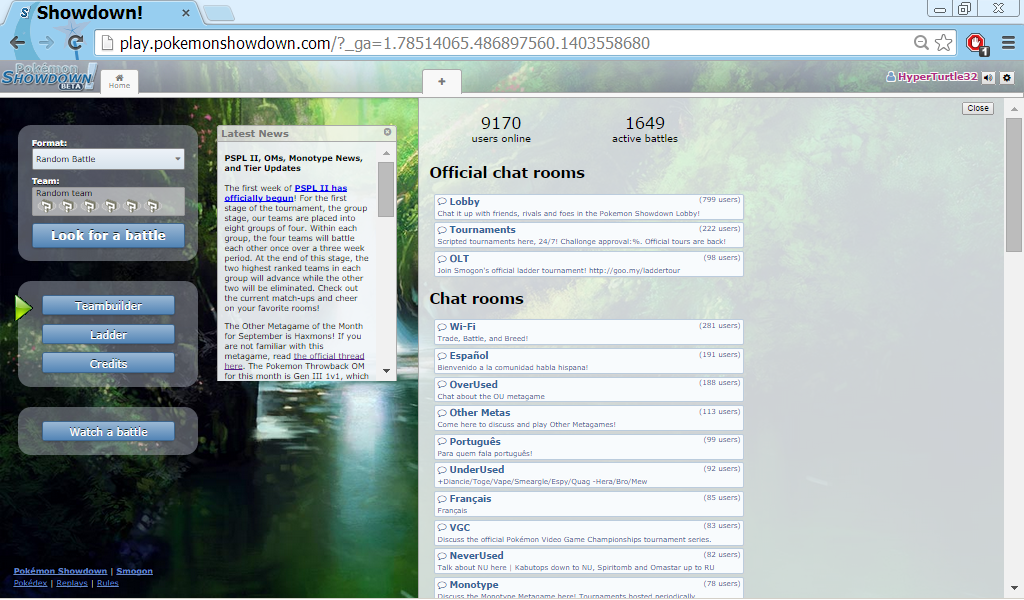Image resolution: width=1024 pixels, height=600 pixels.
Task: Click the Latest News scrollbar down arrow
Action: pyautogui.click(x=387, y=371)
